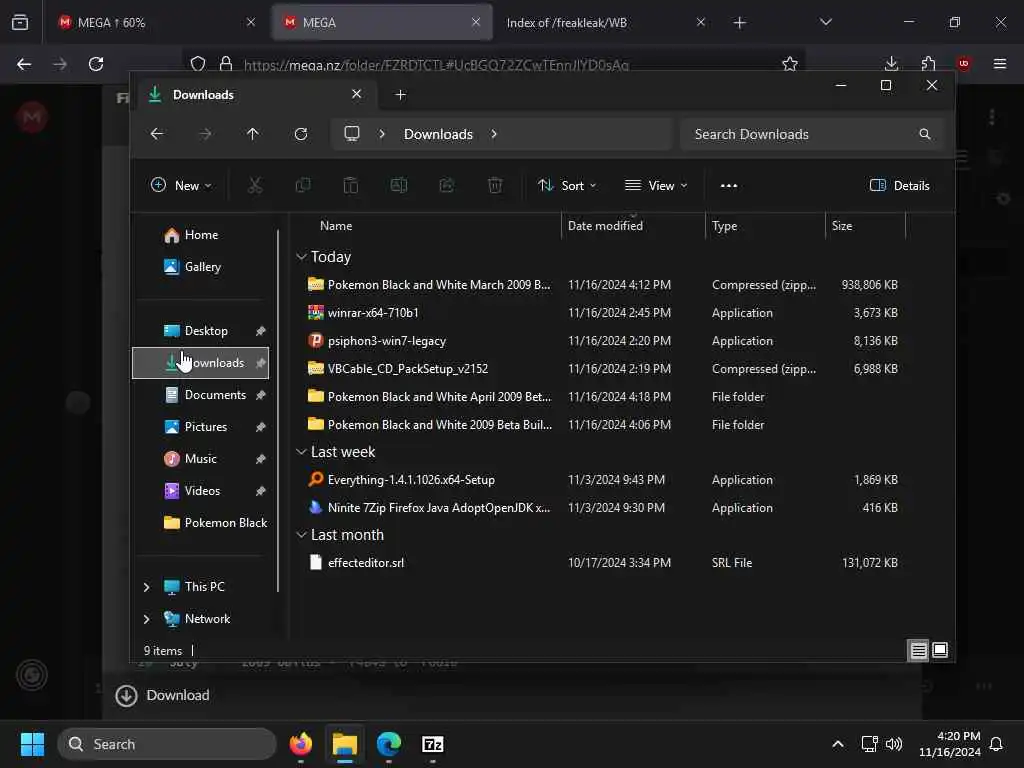Open the Sort dropdown
This screenshot has width=1024, height=768.
(566, 185)
